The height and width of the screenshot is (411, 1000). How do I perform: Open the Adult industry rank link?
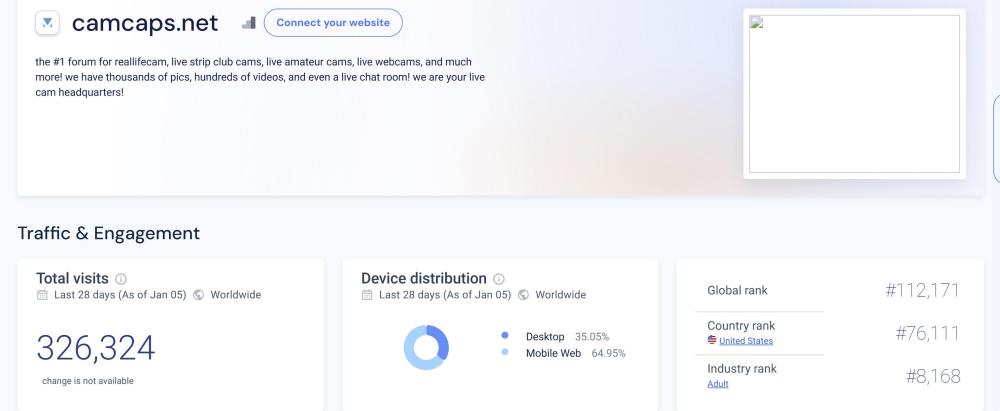click(x=717, y=384)
